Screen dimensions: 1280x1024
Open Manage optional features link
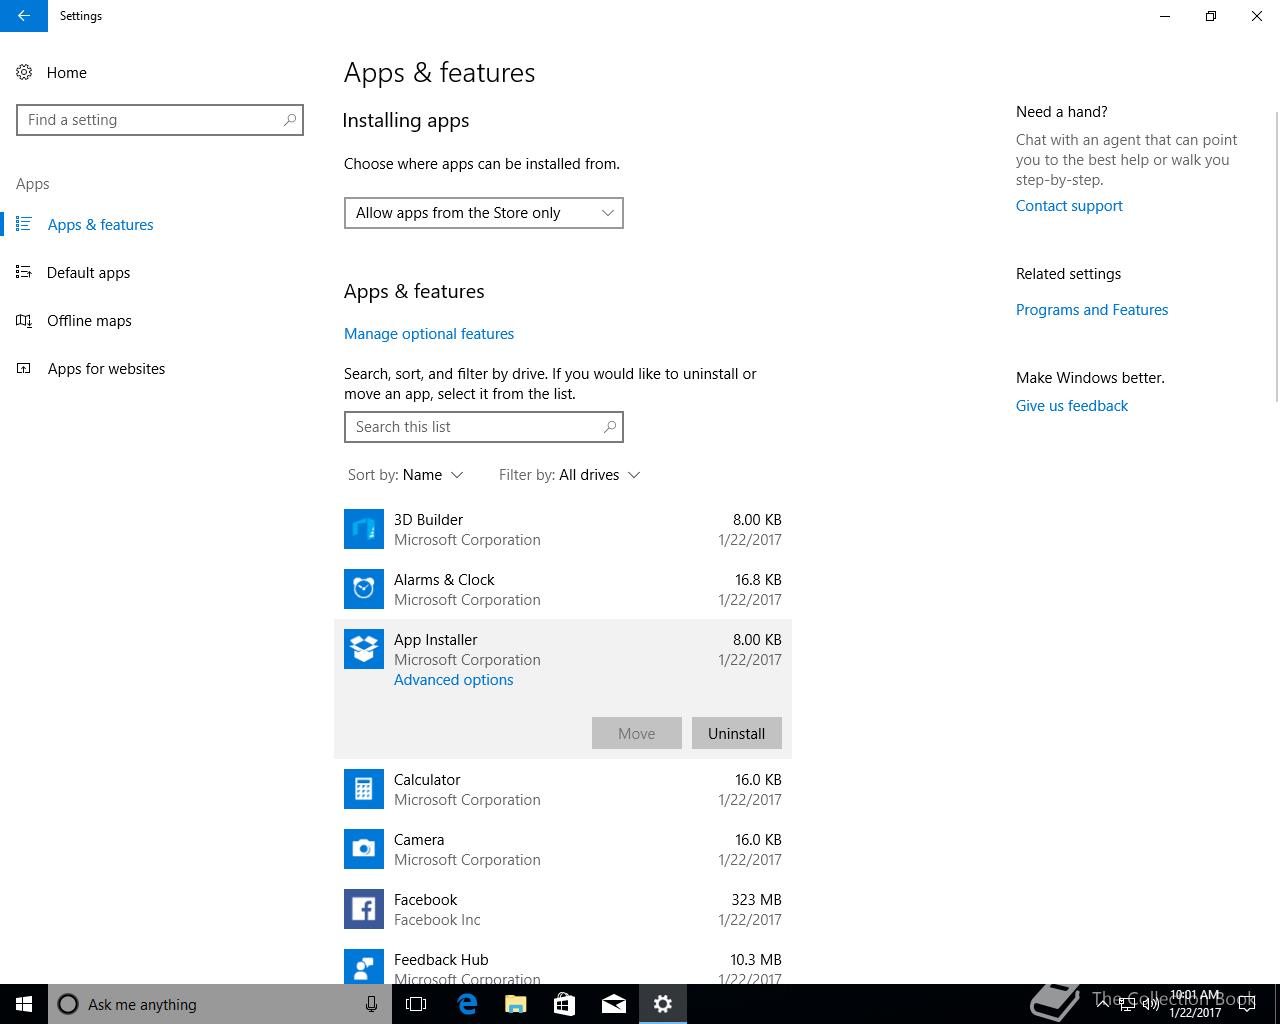click(x=429, y=334)
